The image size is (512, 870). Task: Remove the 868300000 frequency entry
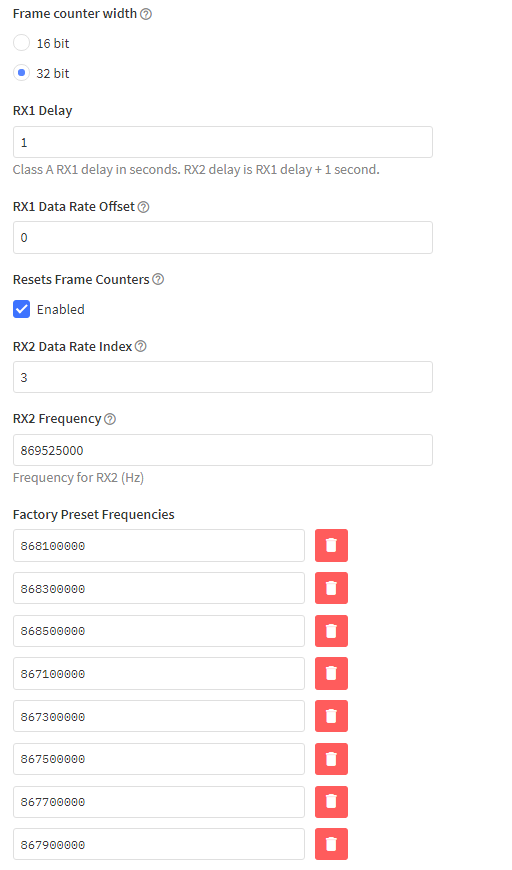pyautogui.click(x=331, y=588)
